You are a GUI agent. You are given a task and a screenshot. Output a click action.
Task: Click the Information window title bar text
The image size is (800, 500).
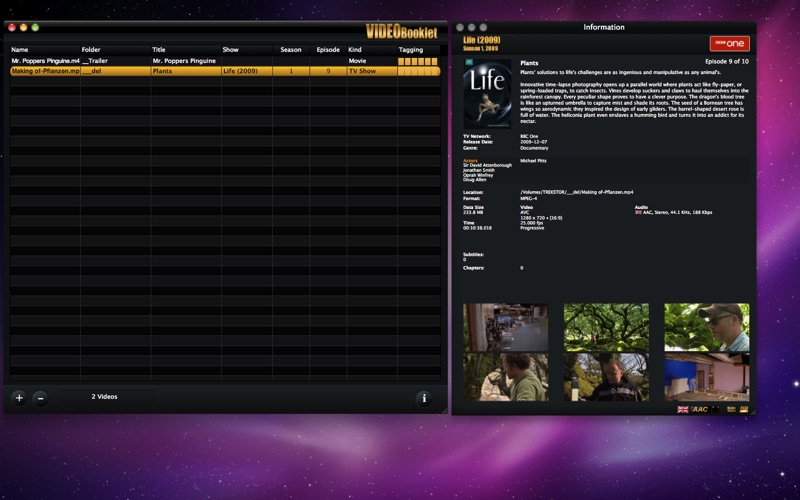(x=604, y=28)
